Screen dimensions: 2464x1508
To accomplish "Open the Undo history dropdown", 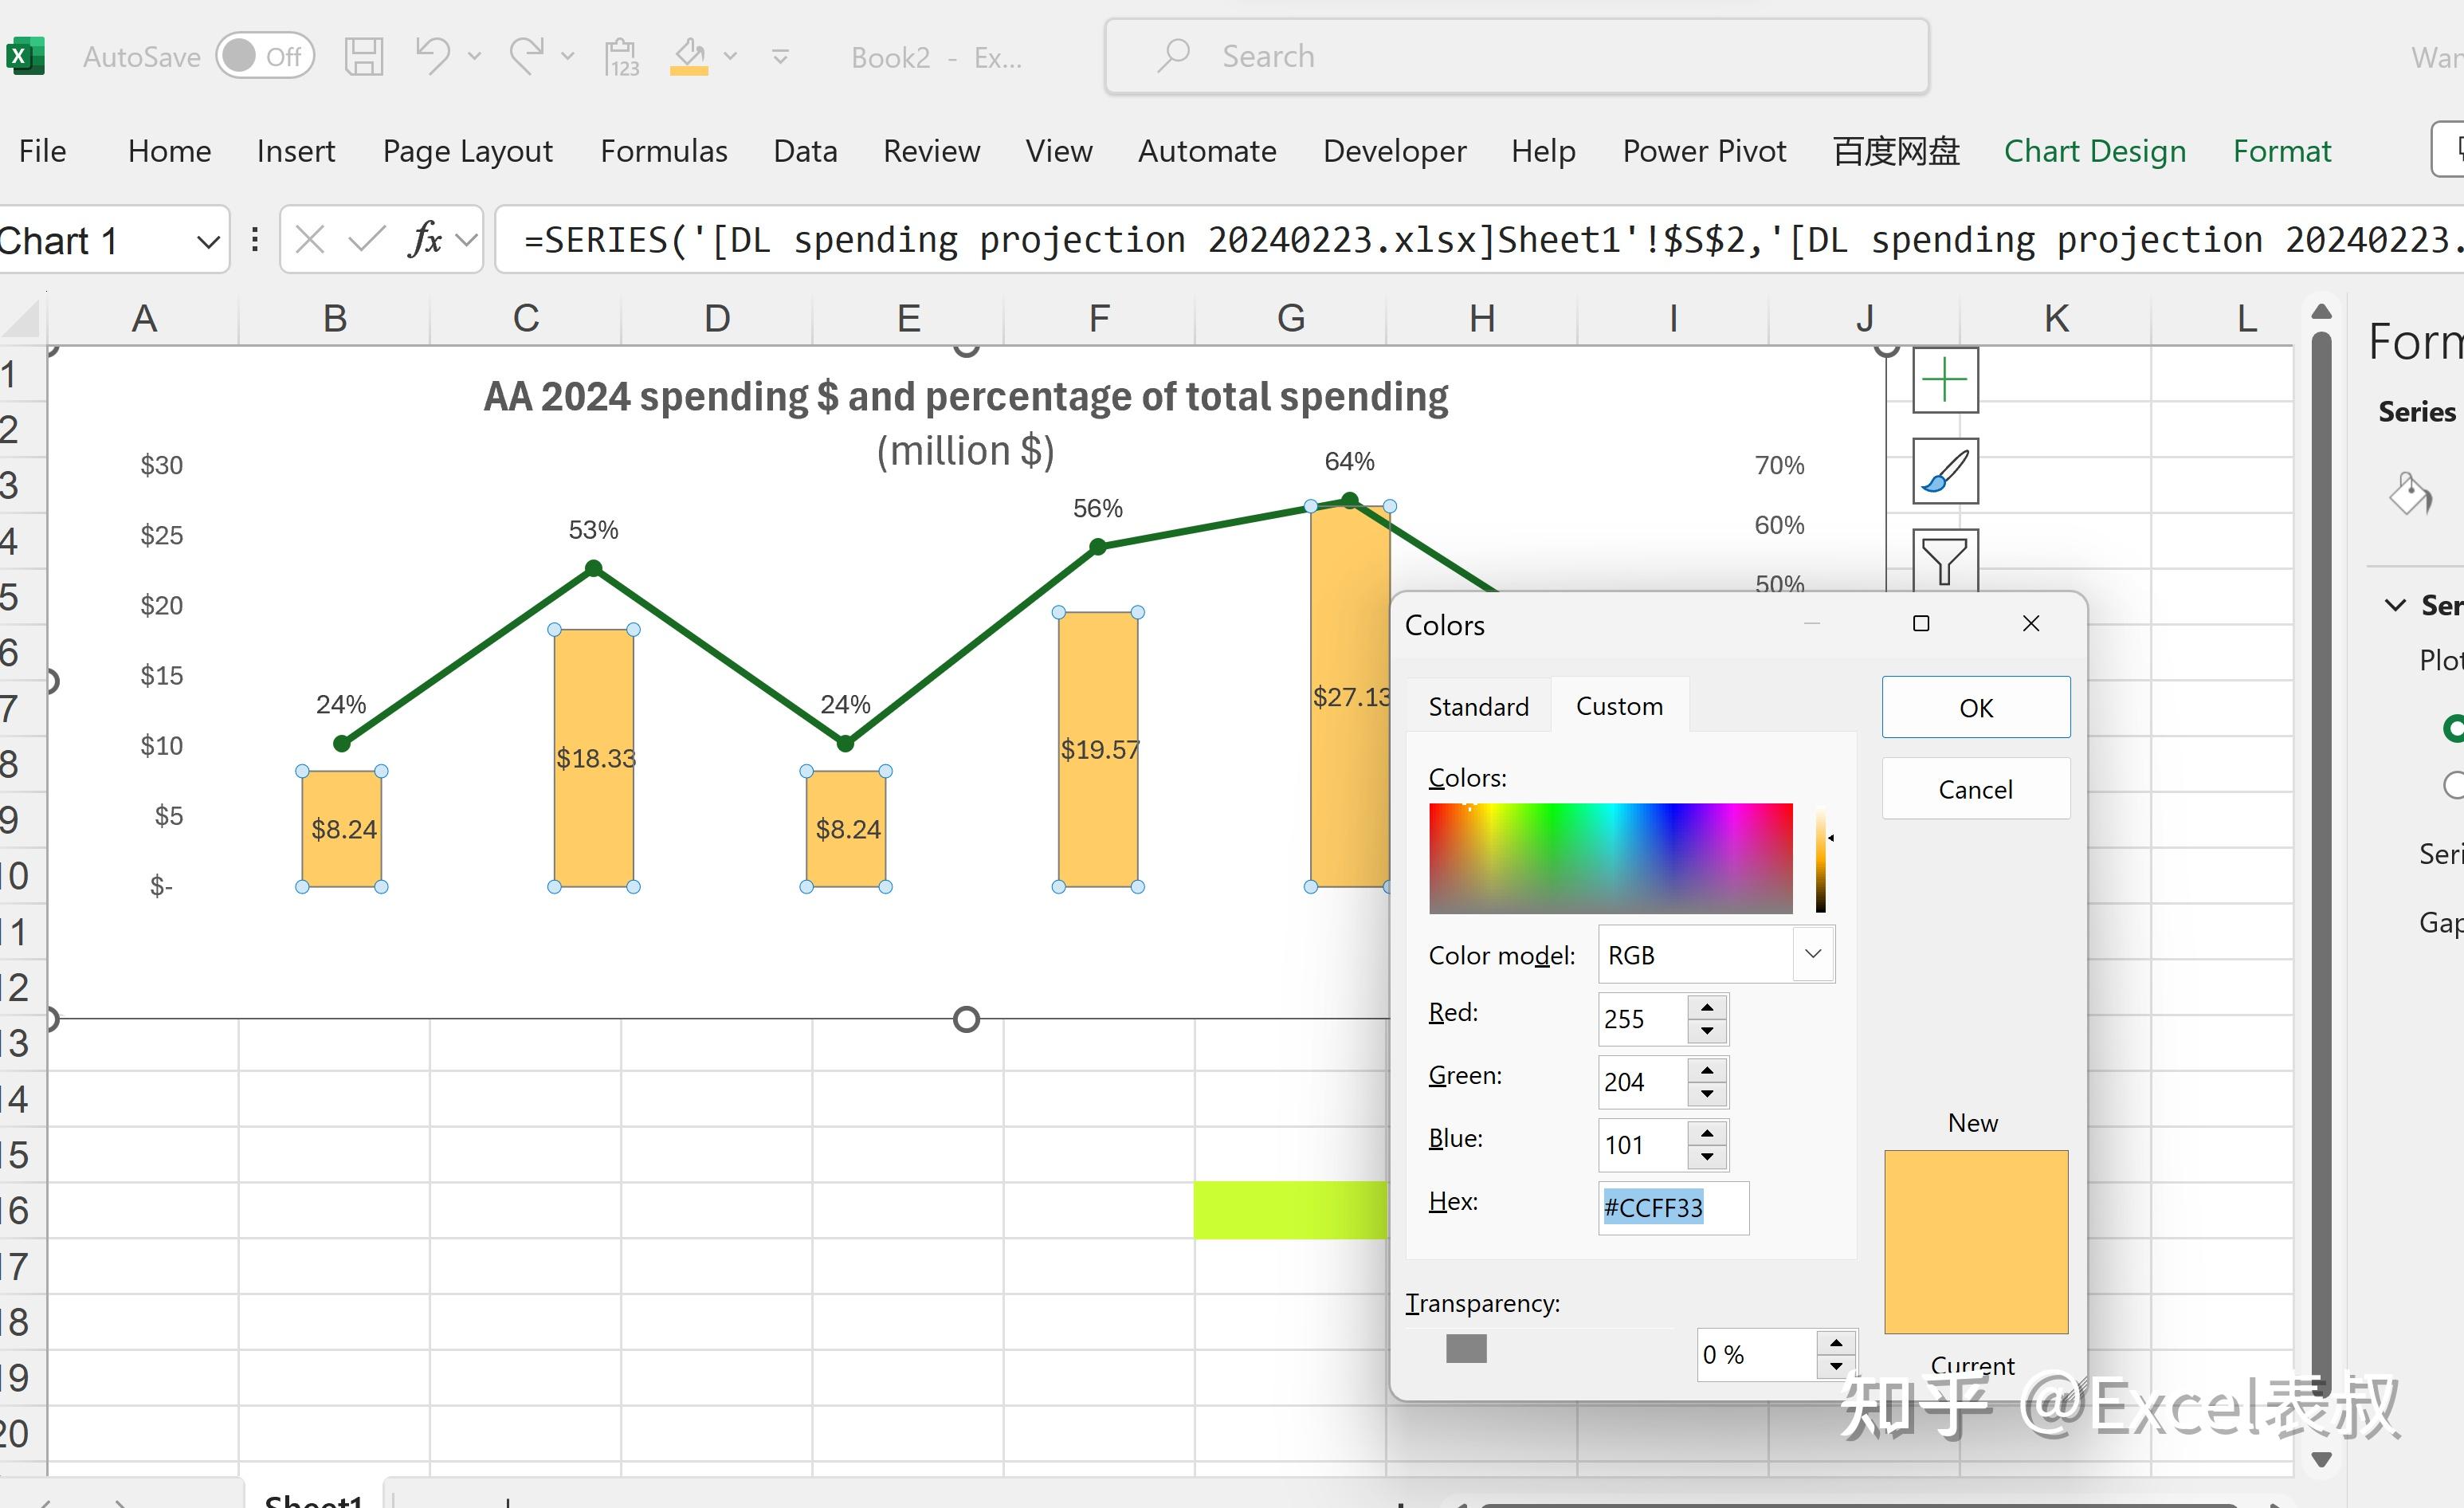I will point(475,56).
